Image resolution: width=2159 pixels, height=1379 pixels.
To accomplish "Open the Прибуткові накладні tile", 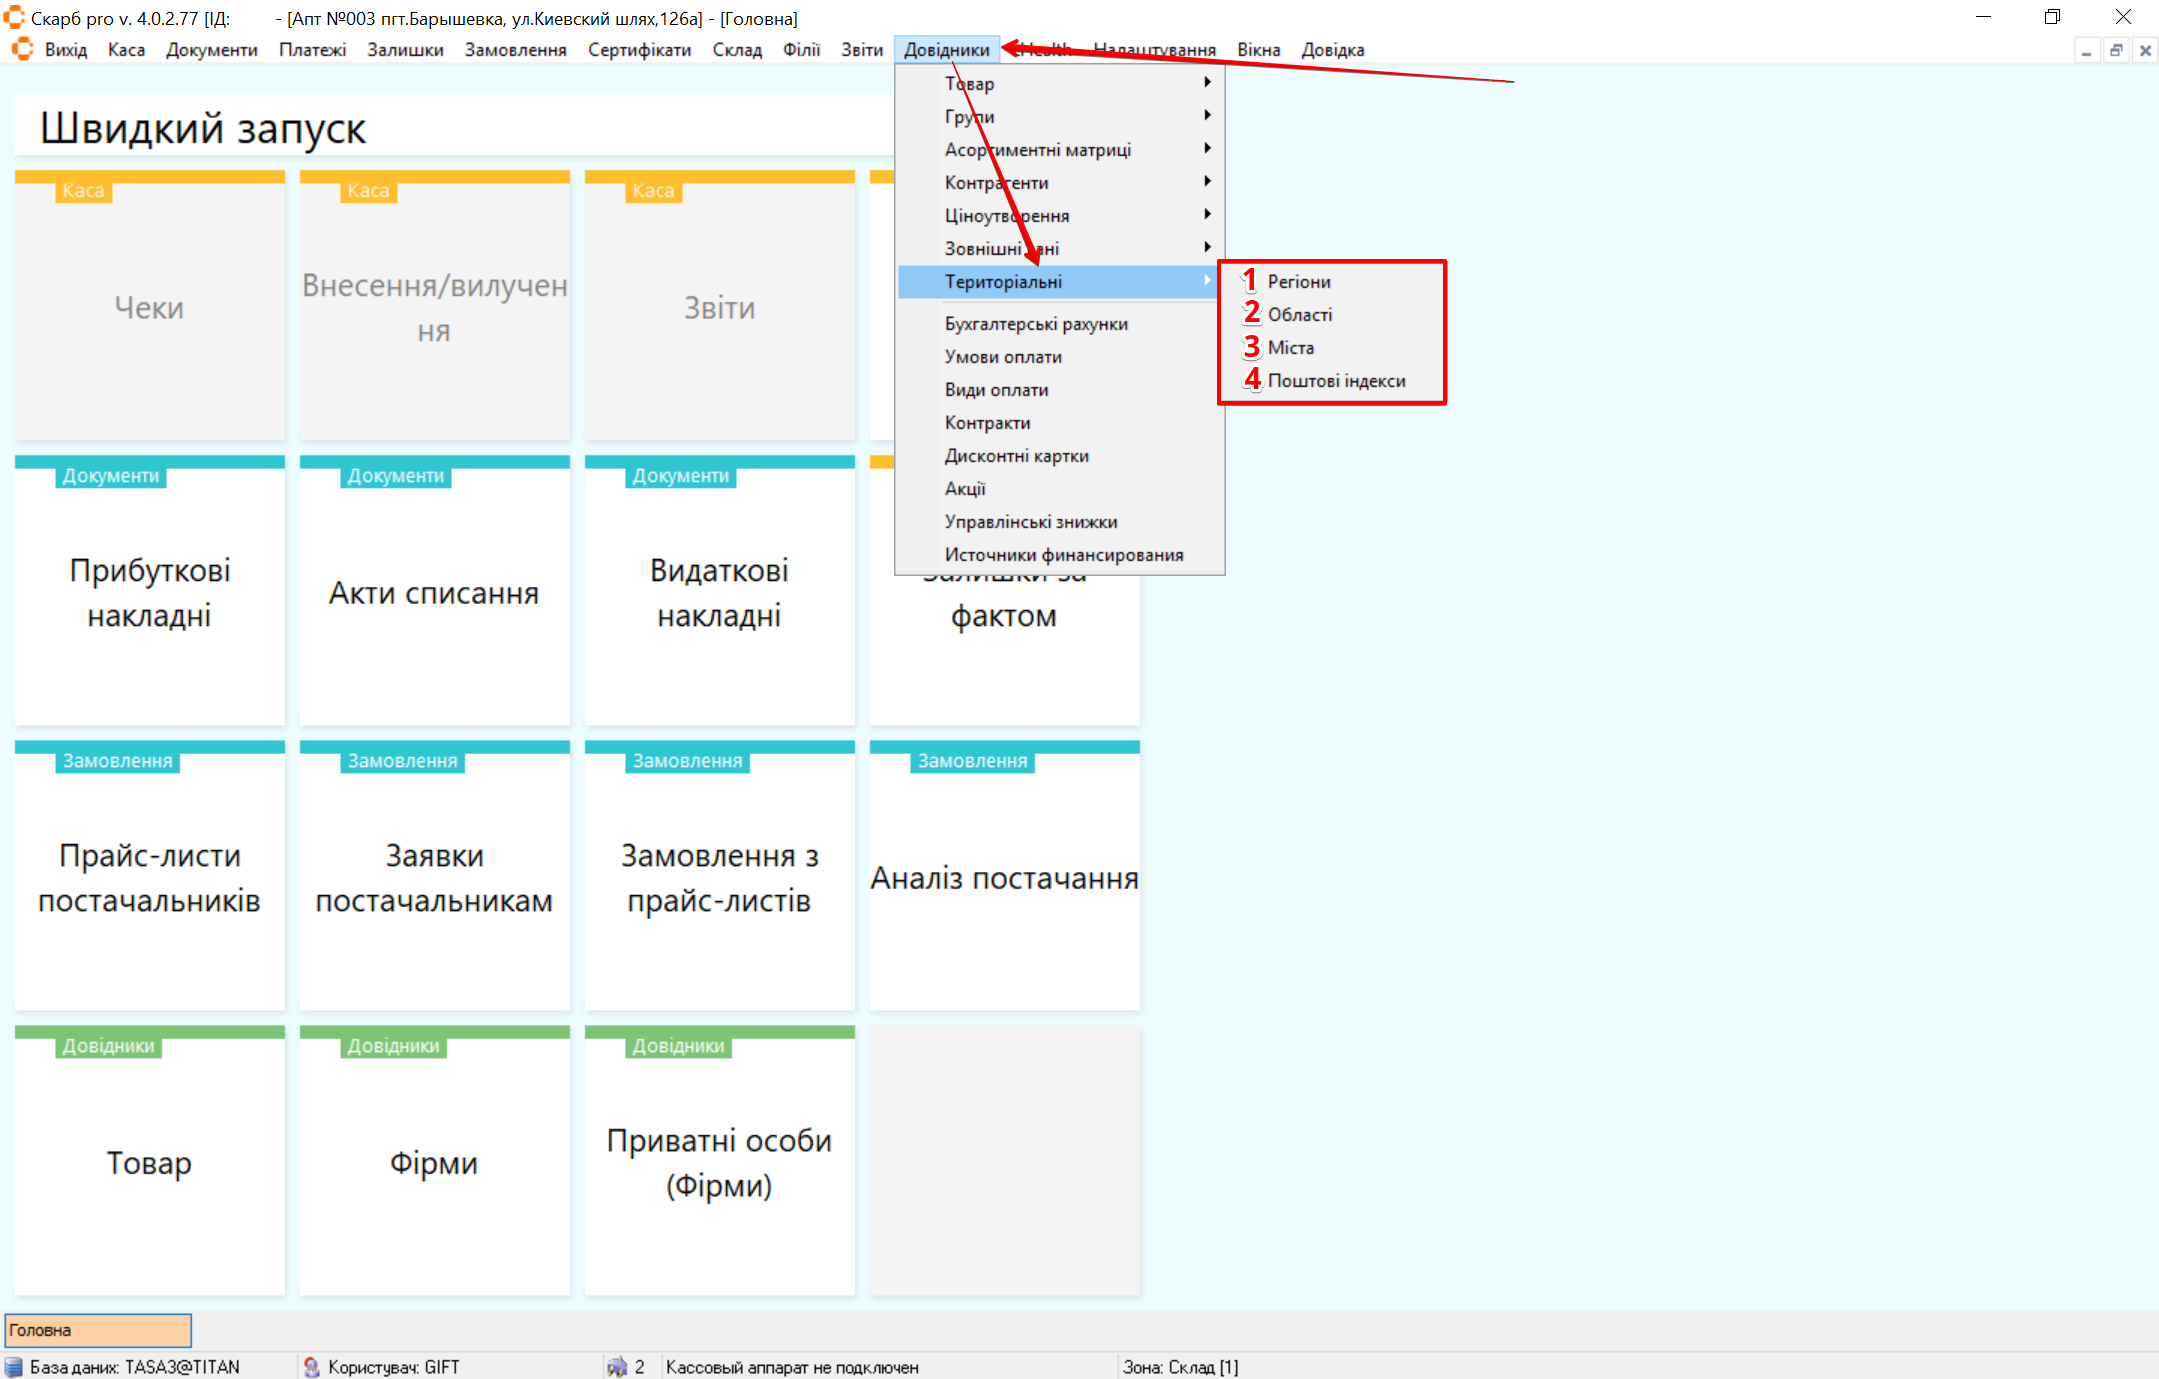I will pyautogui.click(x=150, y=592).
